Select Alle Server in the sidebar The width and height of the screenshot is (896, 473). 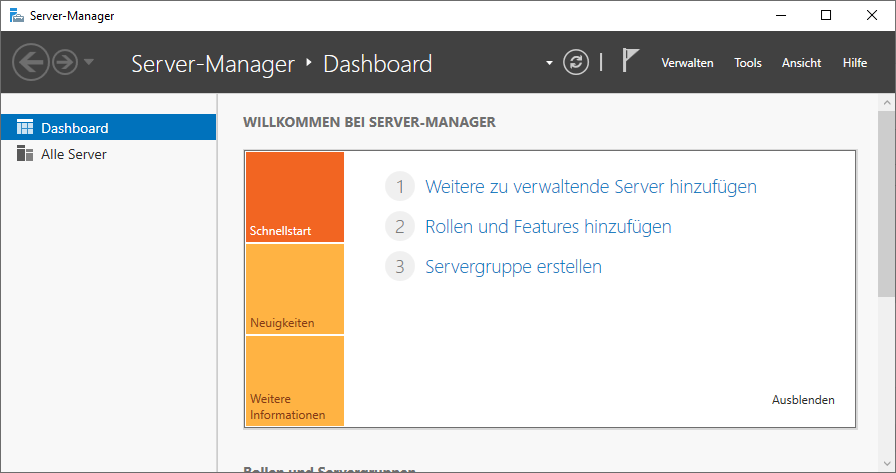coord(109,154)
